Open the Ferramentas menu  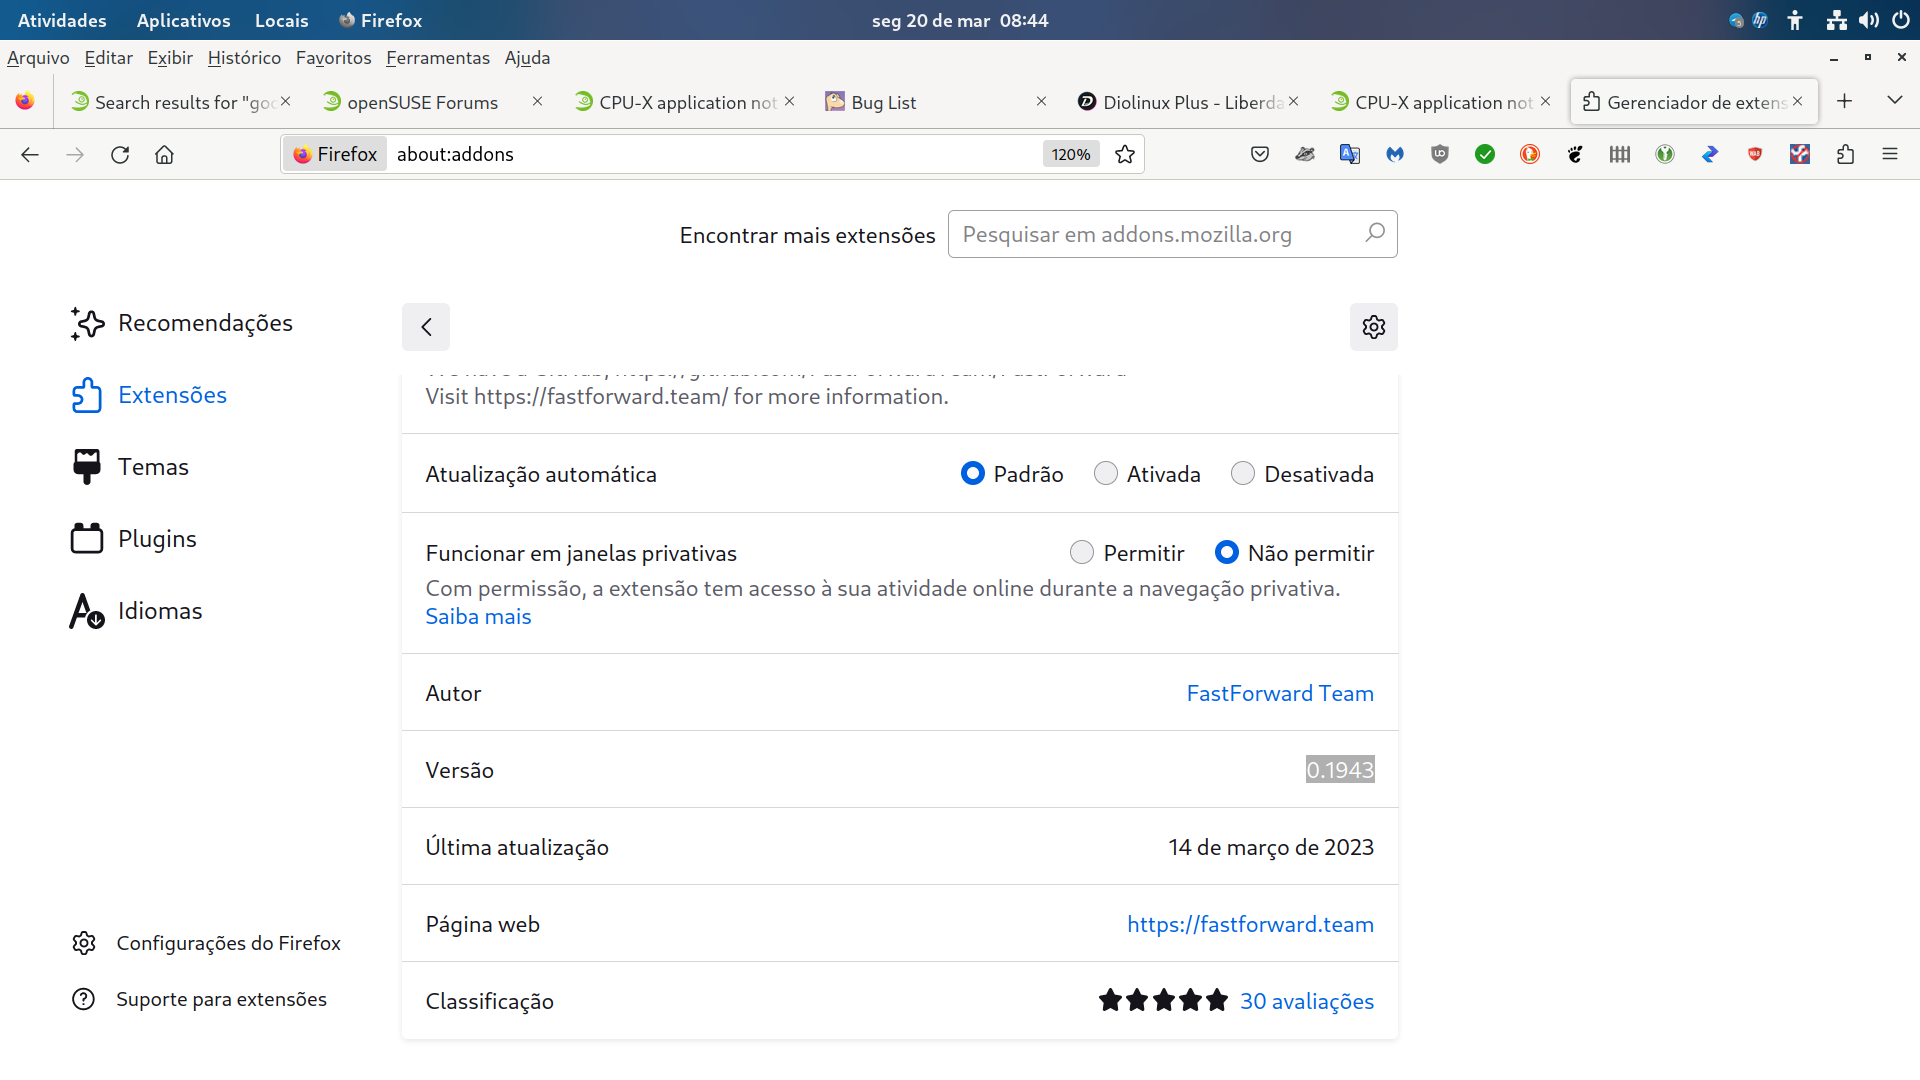coord(437,58)
